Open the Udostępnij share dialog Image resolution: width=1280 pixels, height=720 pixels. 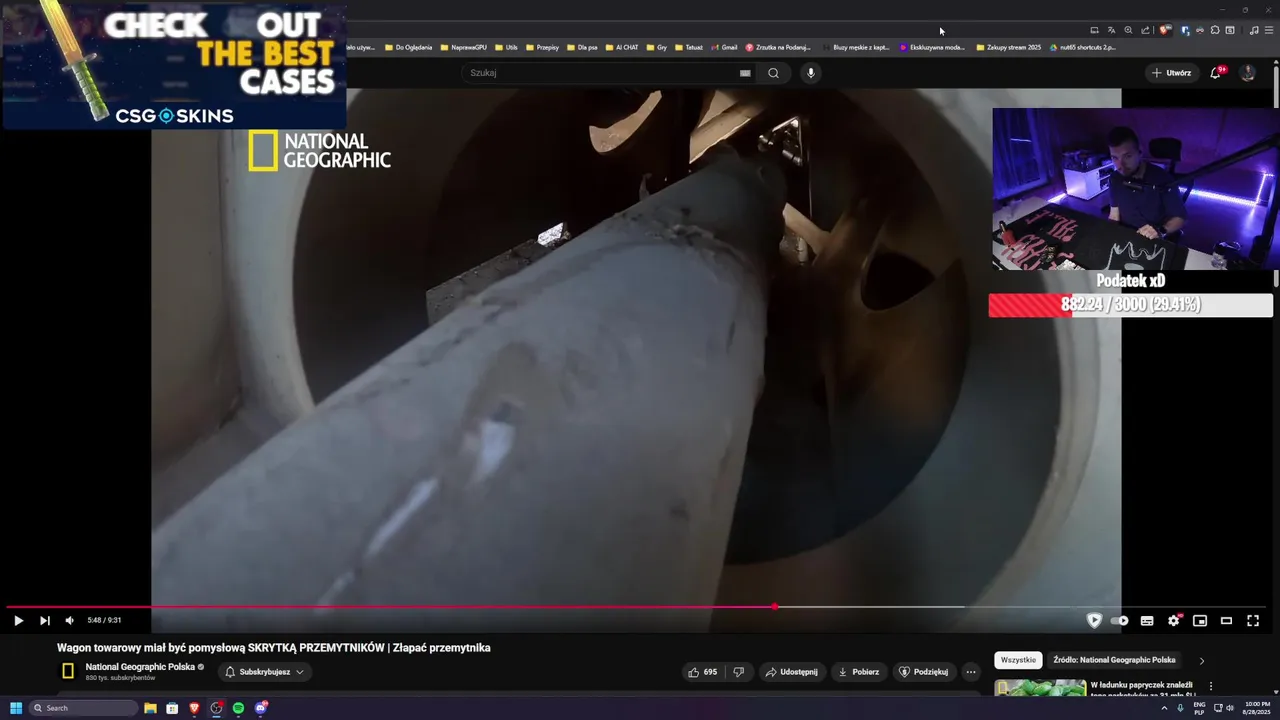click(x=791, y=672)
